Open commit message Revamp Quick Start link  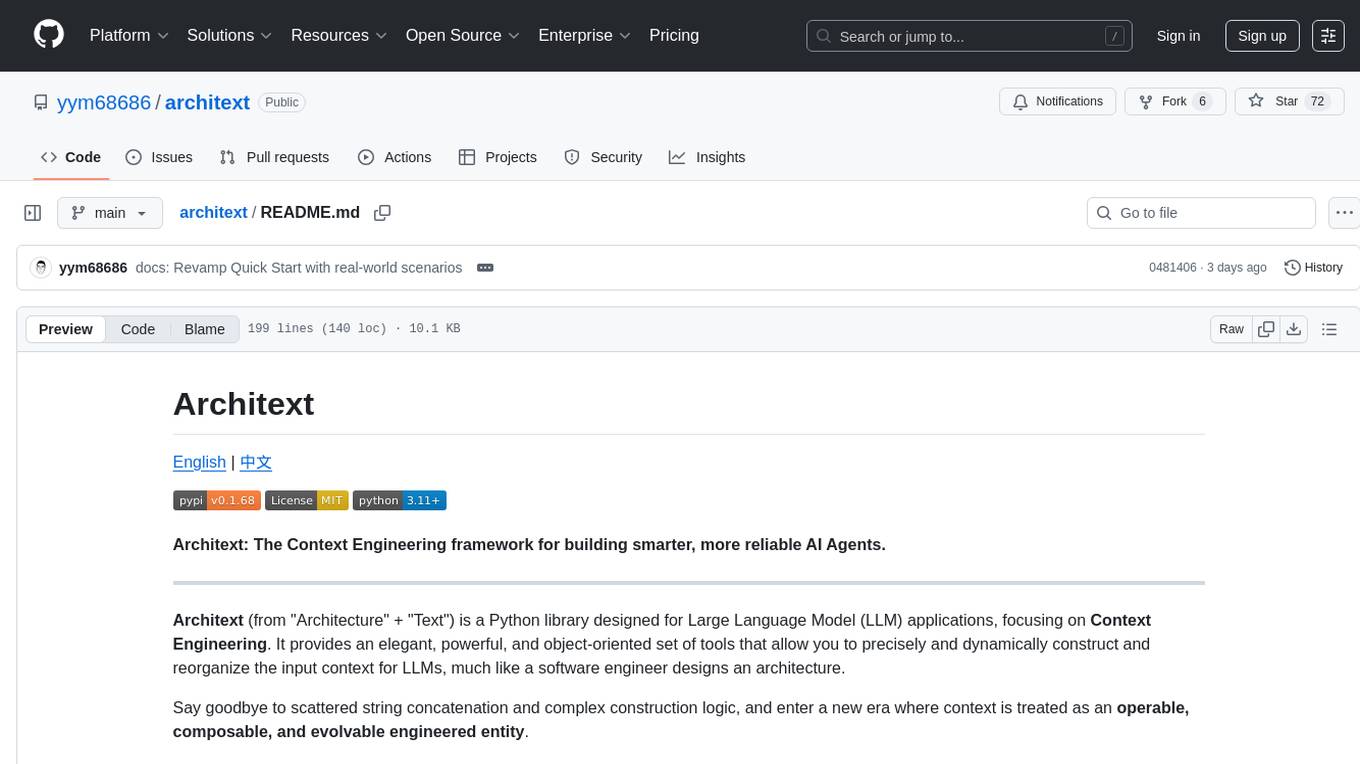[x=298, y=267]
